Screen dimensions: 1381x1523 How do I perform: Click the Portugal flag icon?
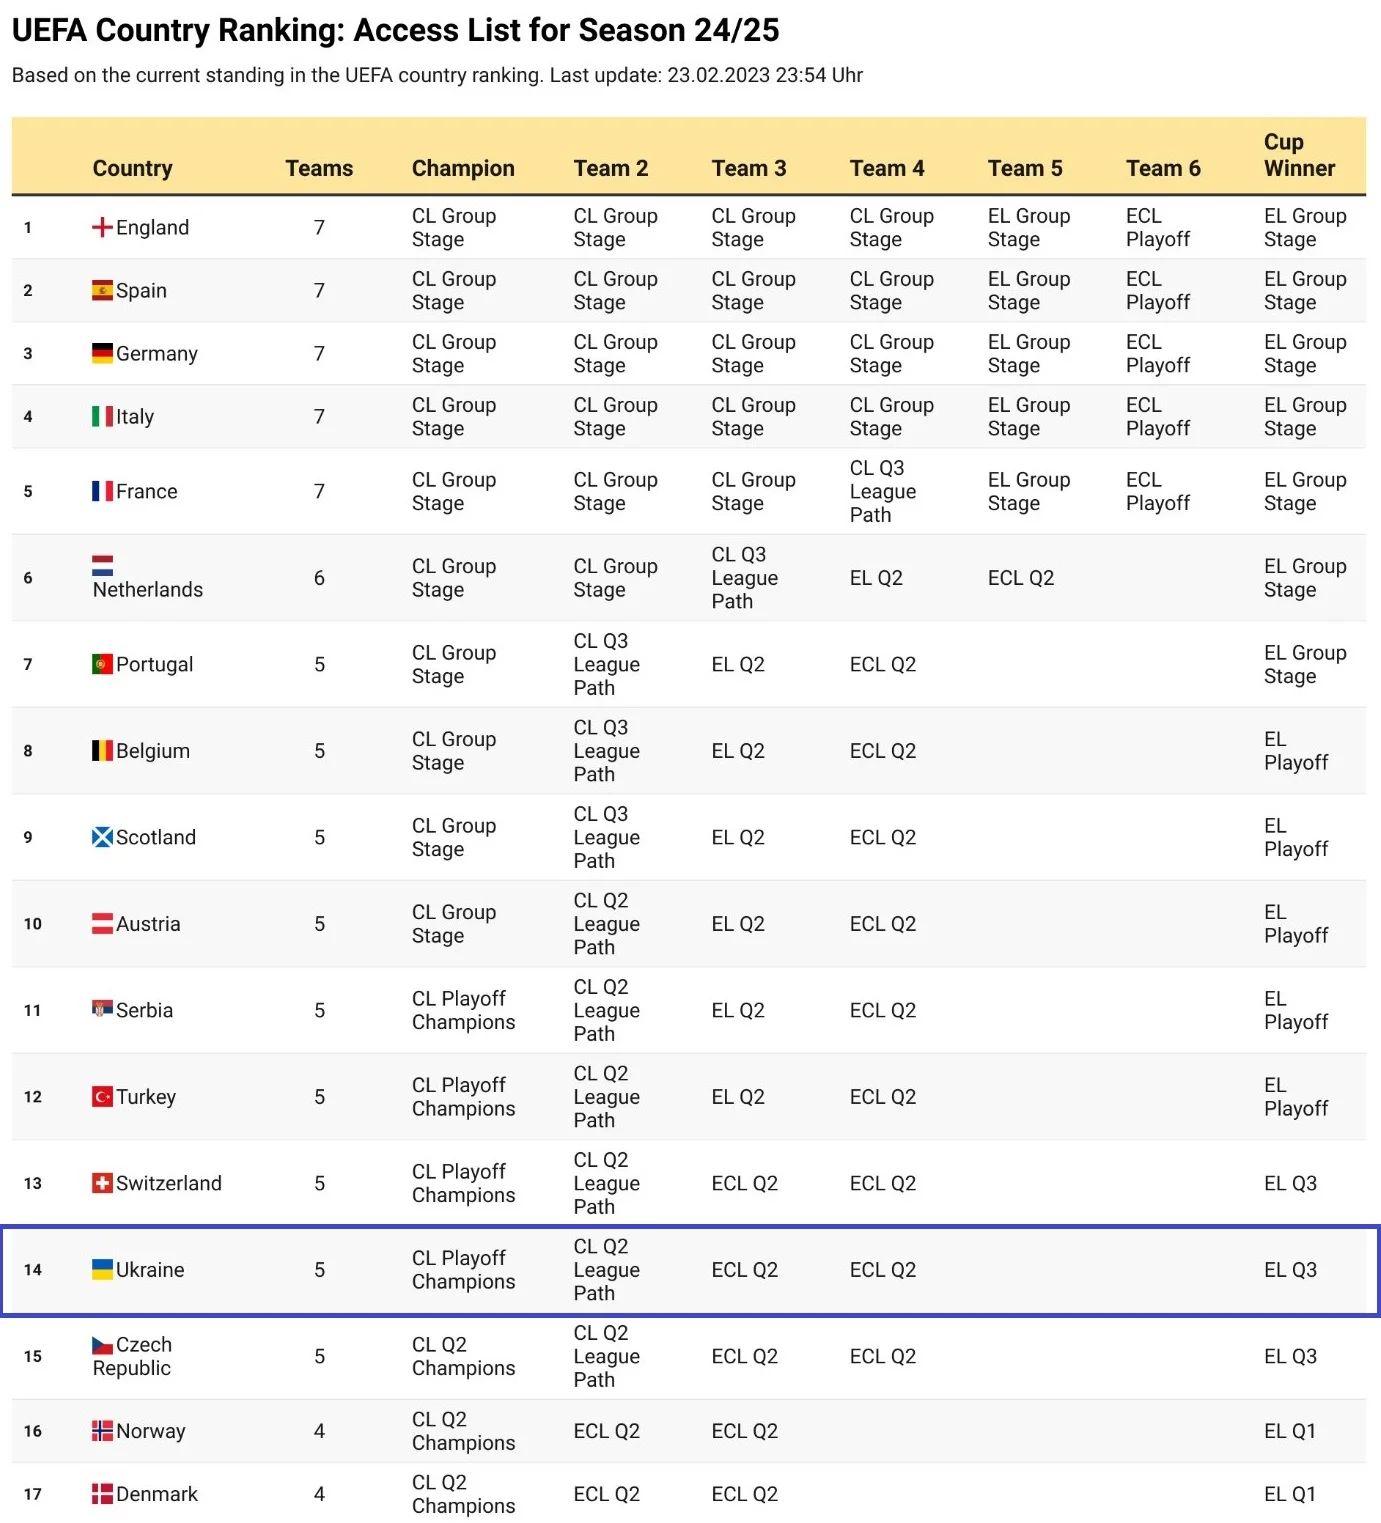pyautogui.click(x=102, y=665)
